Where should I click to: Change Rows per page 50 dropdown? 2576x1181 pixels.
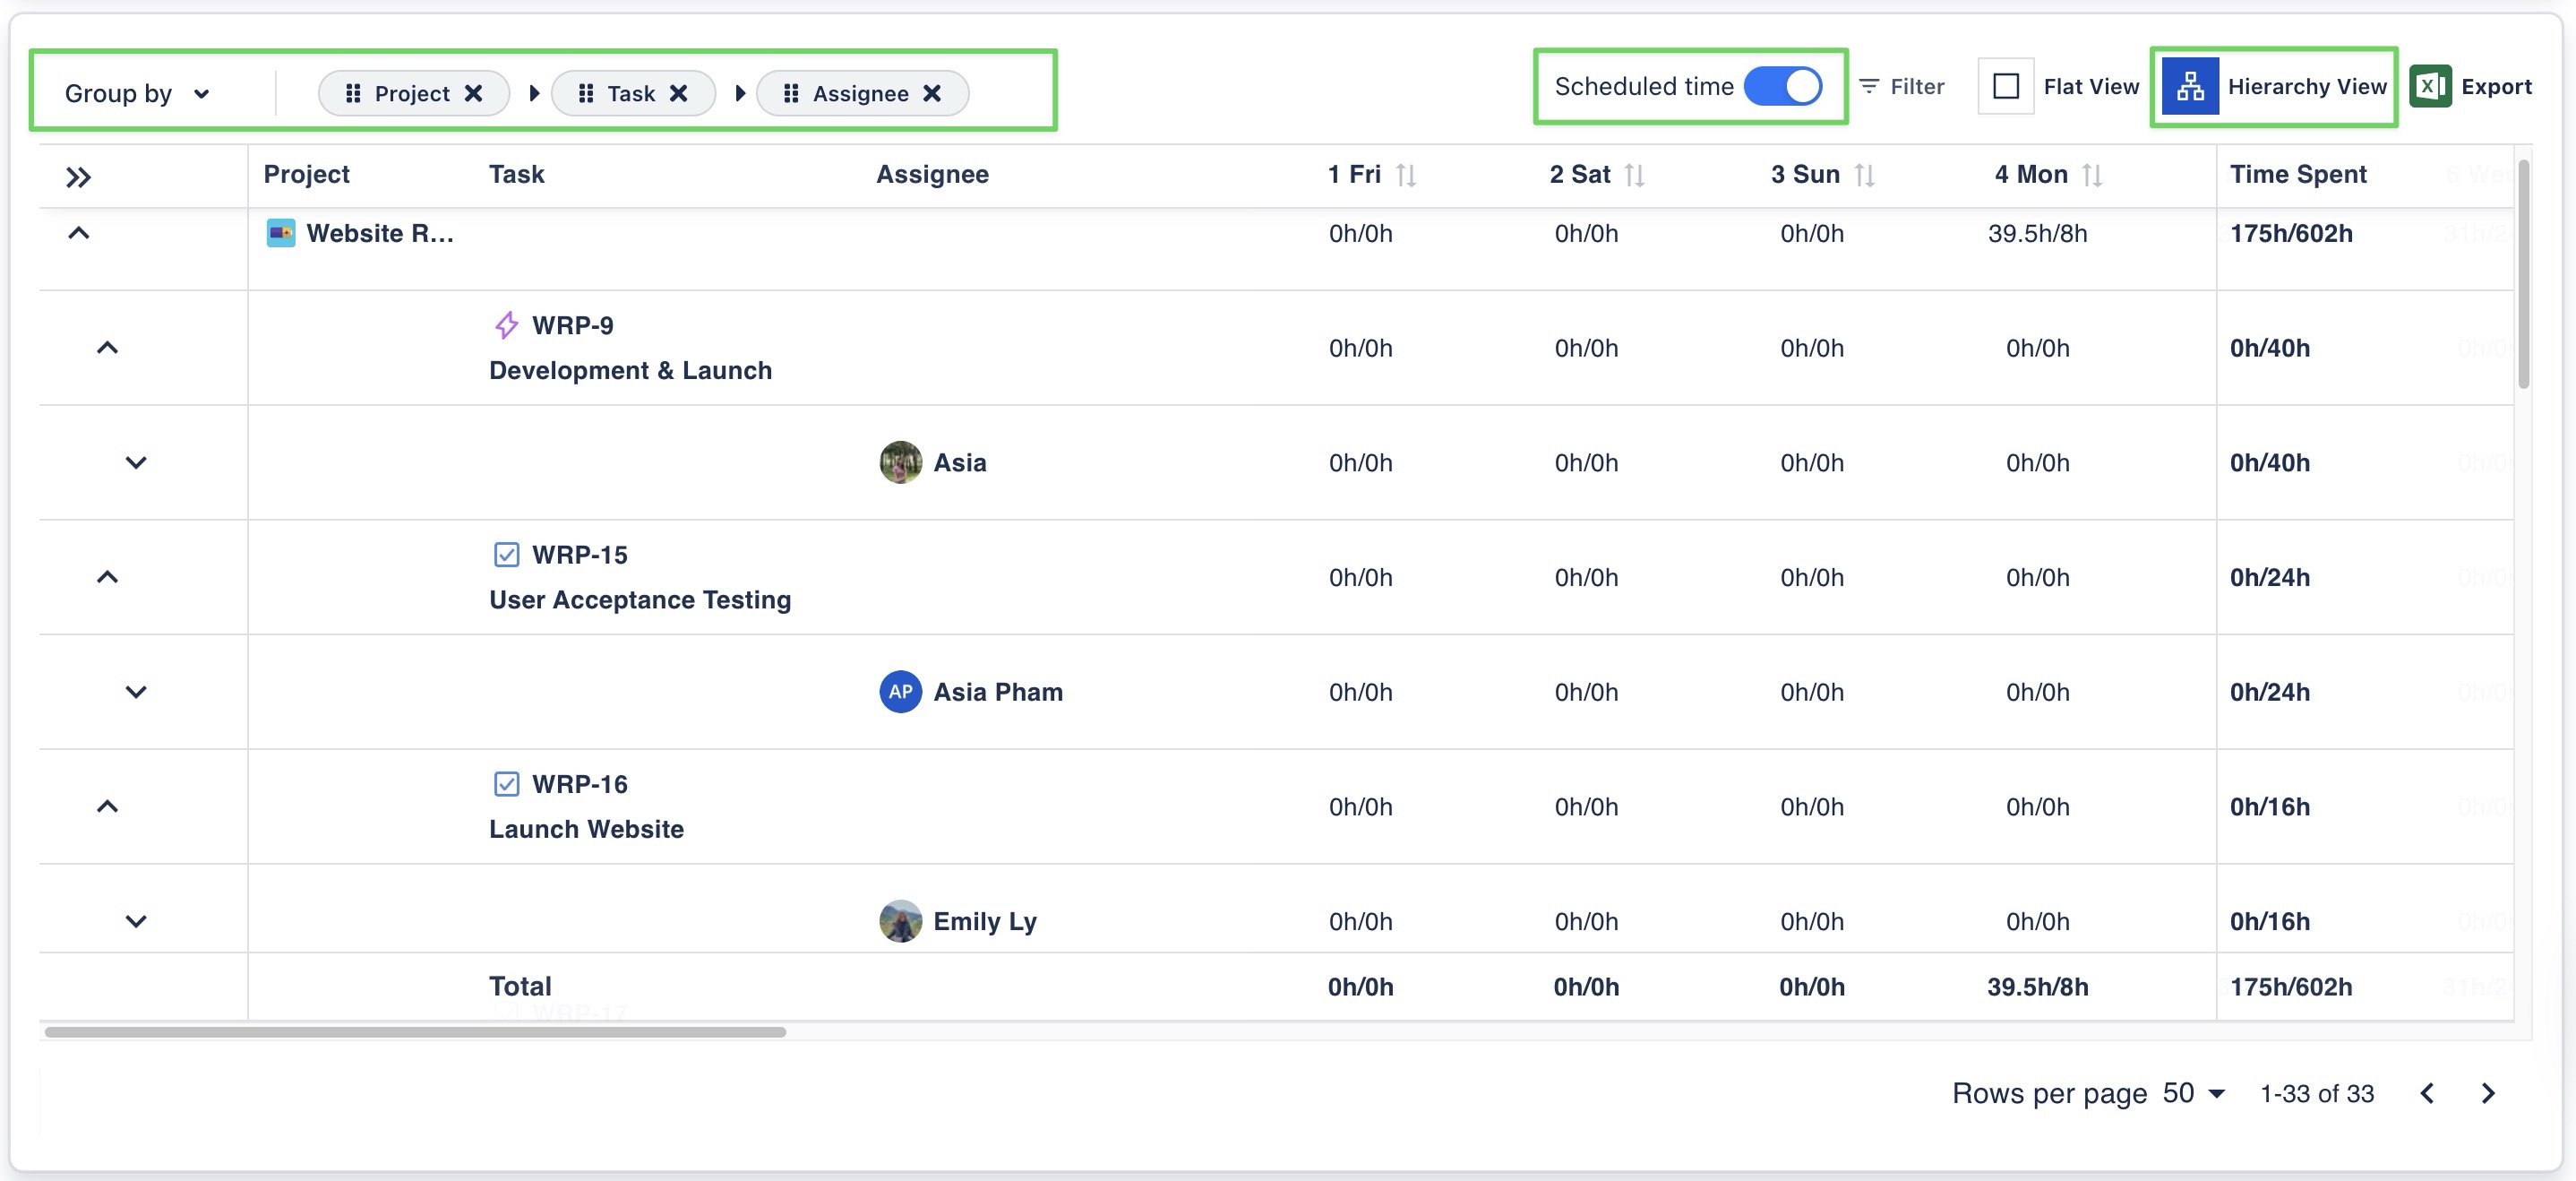pos(2194,1093)
